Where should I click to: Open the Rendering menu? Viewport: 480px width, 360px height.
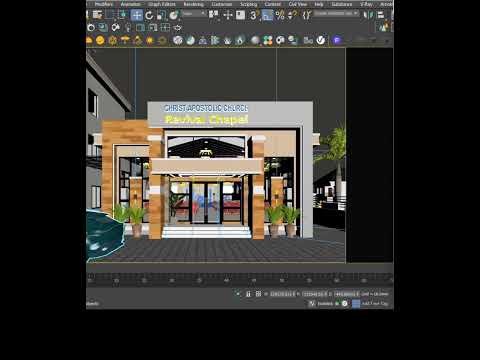point(193,4)
